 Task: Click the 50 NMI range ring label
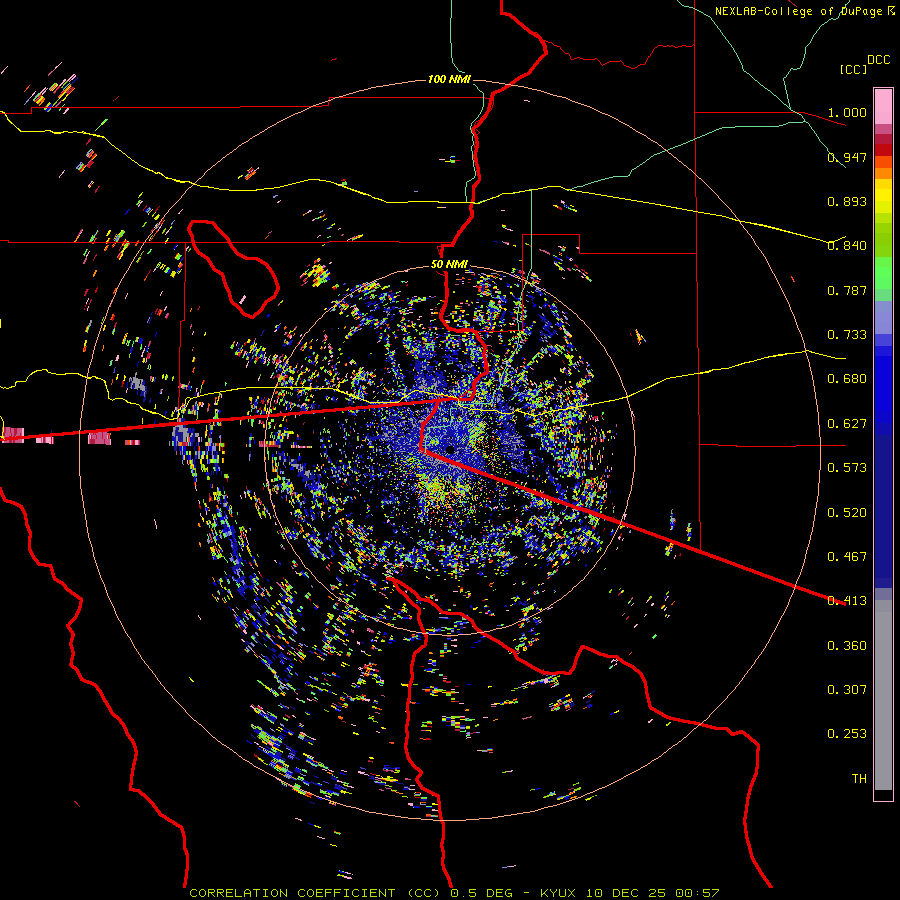point(449,264)
